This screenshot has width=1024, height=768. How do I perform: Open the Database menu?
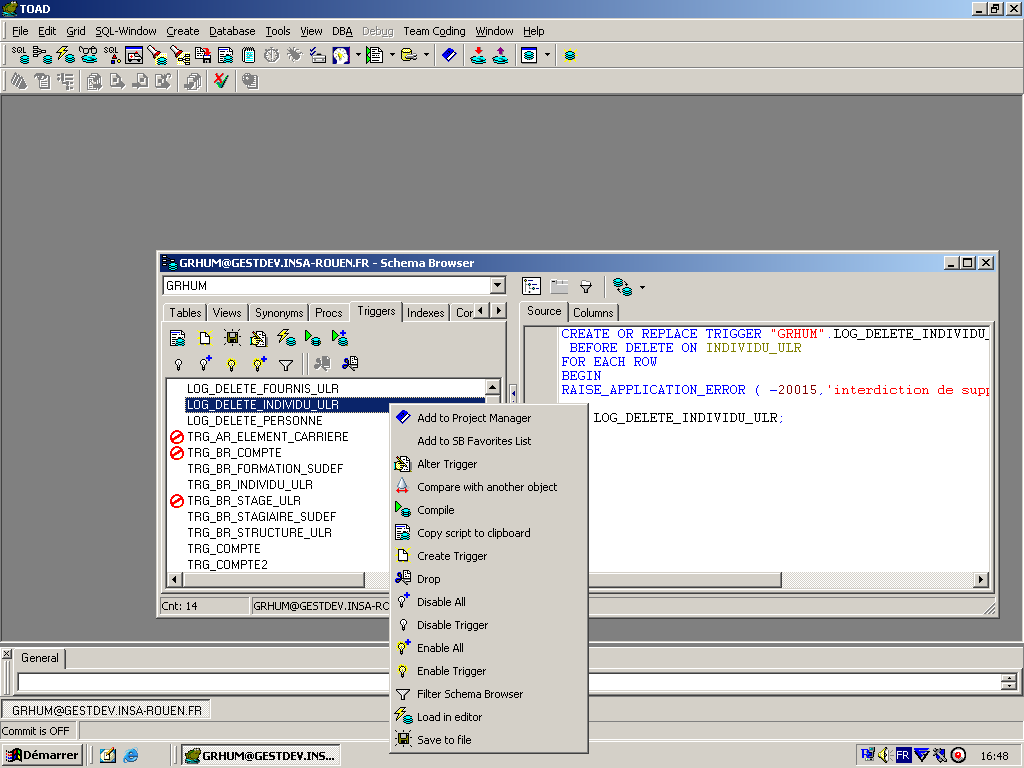pos(232,31)
